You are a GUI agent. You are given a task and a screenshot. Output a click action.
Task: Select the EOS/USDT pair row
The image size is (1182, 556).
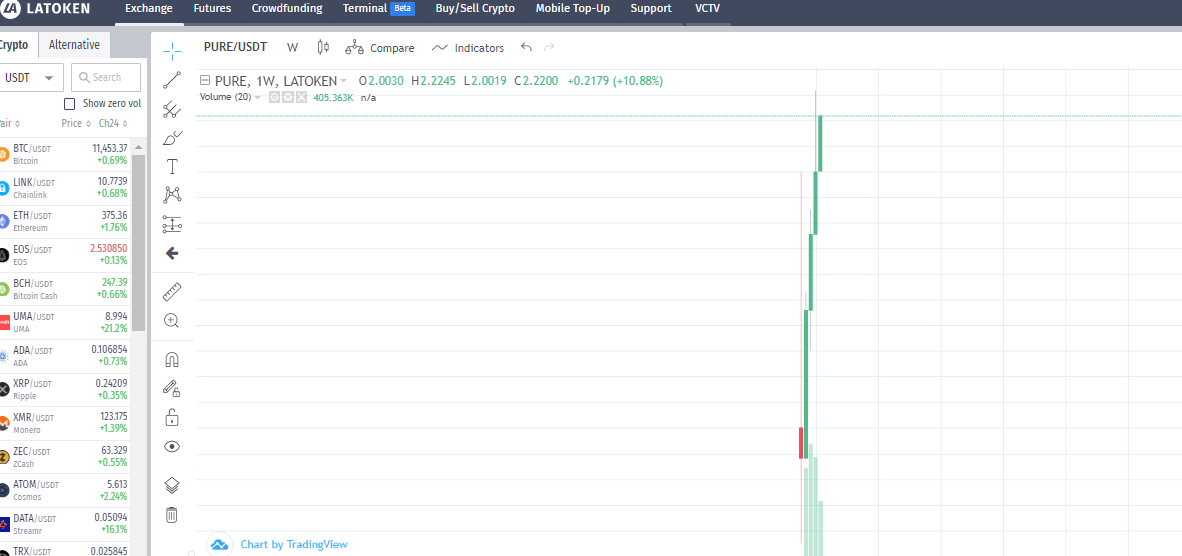pyautogui.click(x=65, y=255)
